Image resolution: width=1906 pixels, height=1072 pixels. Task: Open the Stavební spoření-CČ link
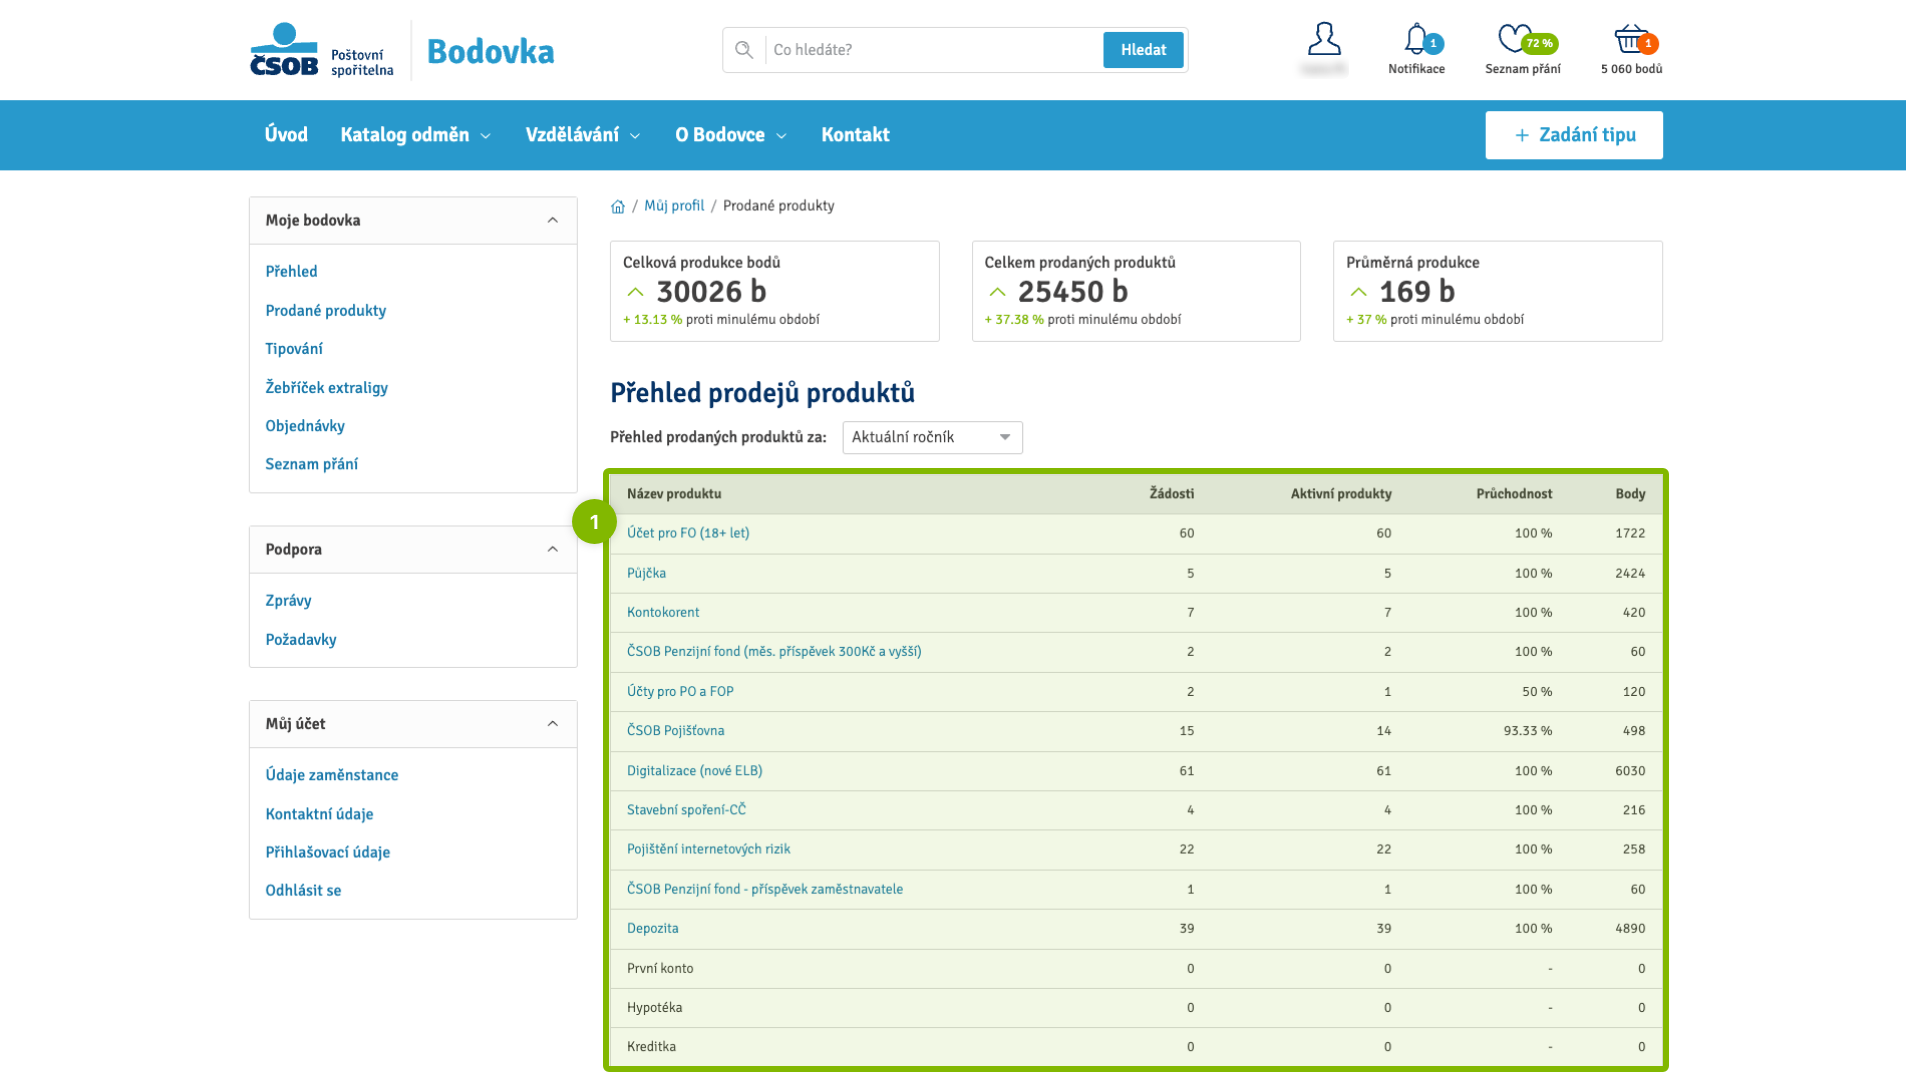click(x=686, y=810)
